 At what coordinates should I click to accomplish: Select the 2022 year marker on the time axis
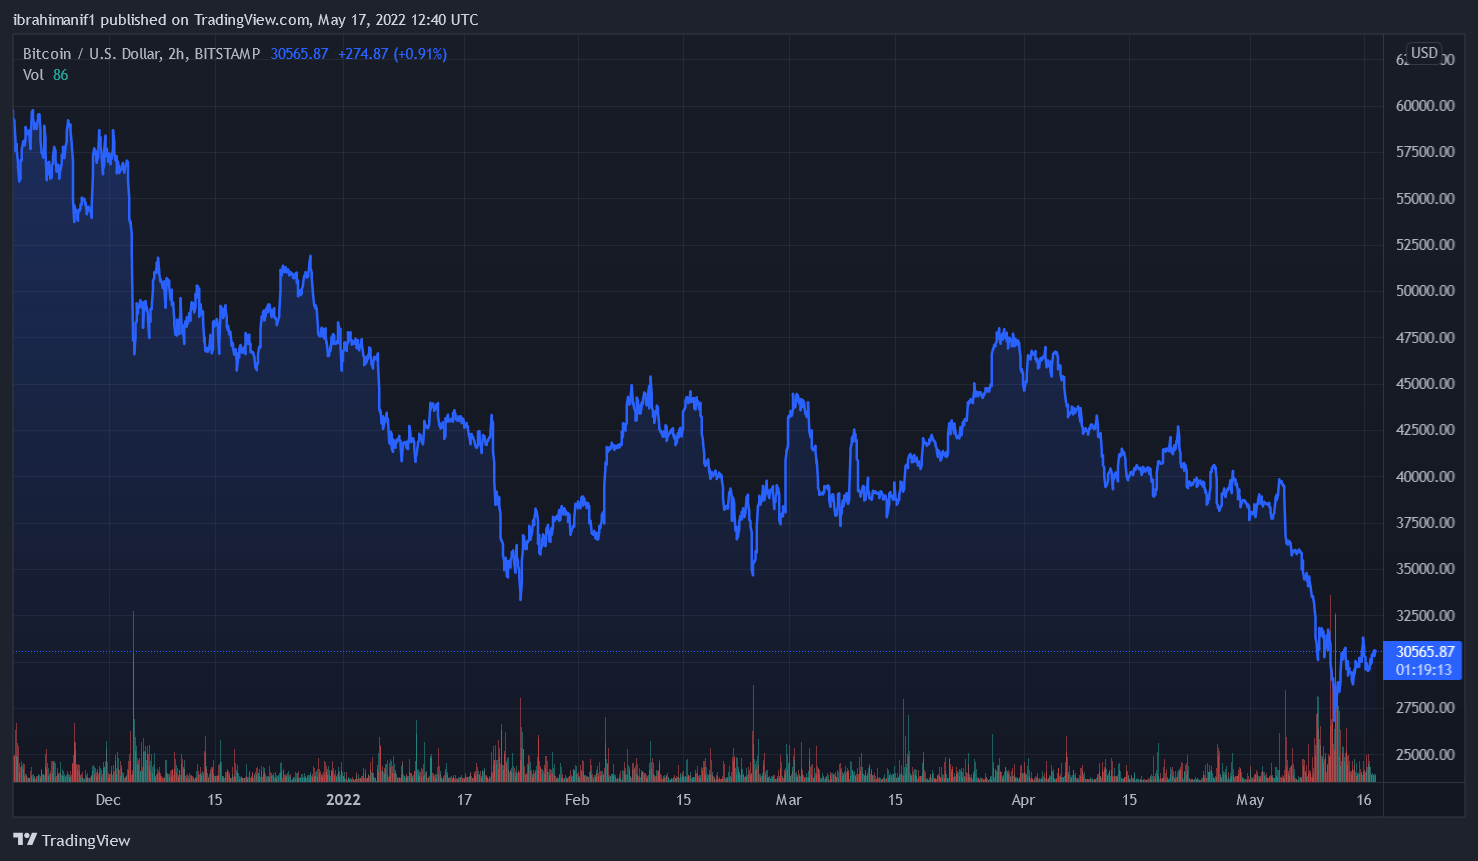[343, 800]
